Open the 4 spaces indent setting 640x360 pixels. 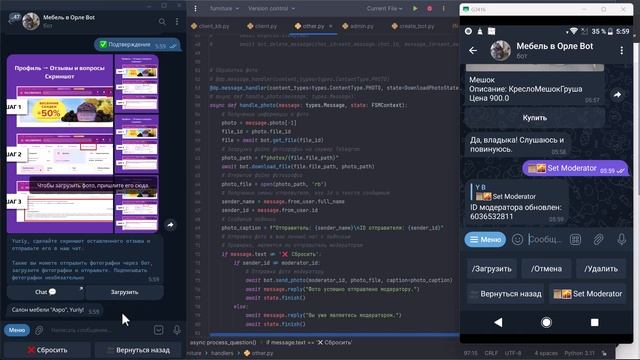(x=546, y=353)
